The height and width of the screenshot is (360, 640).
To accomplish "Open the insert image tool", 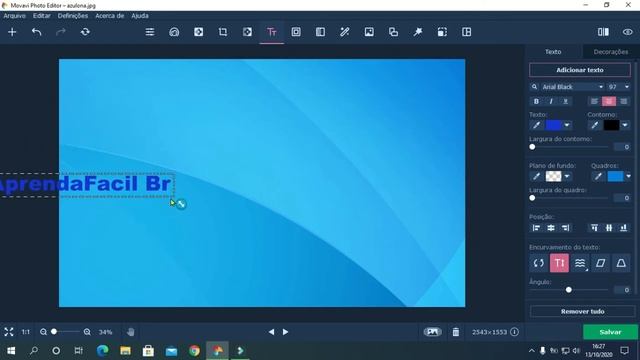I will [369, 32].
